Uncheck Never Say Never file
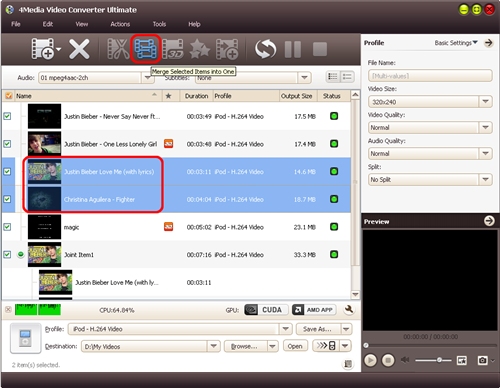Viewport: 500px width, 388px height. [x=7, y=116]
